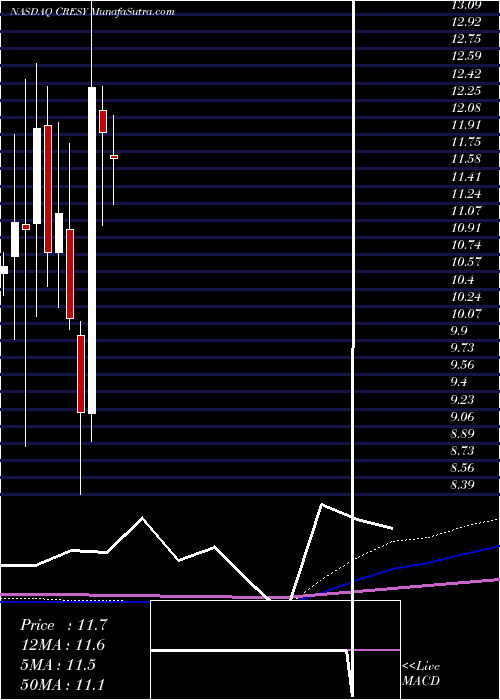
Task: Click the 12.92 price axis label
Action: 467,22
